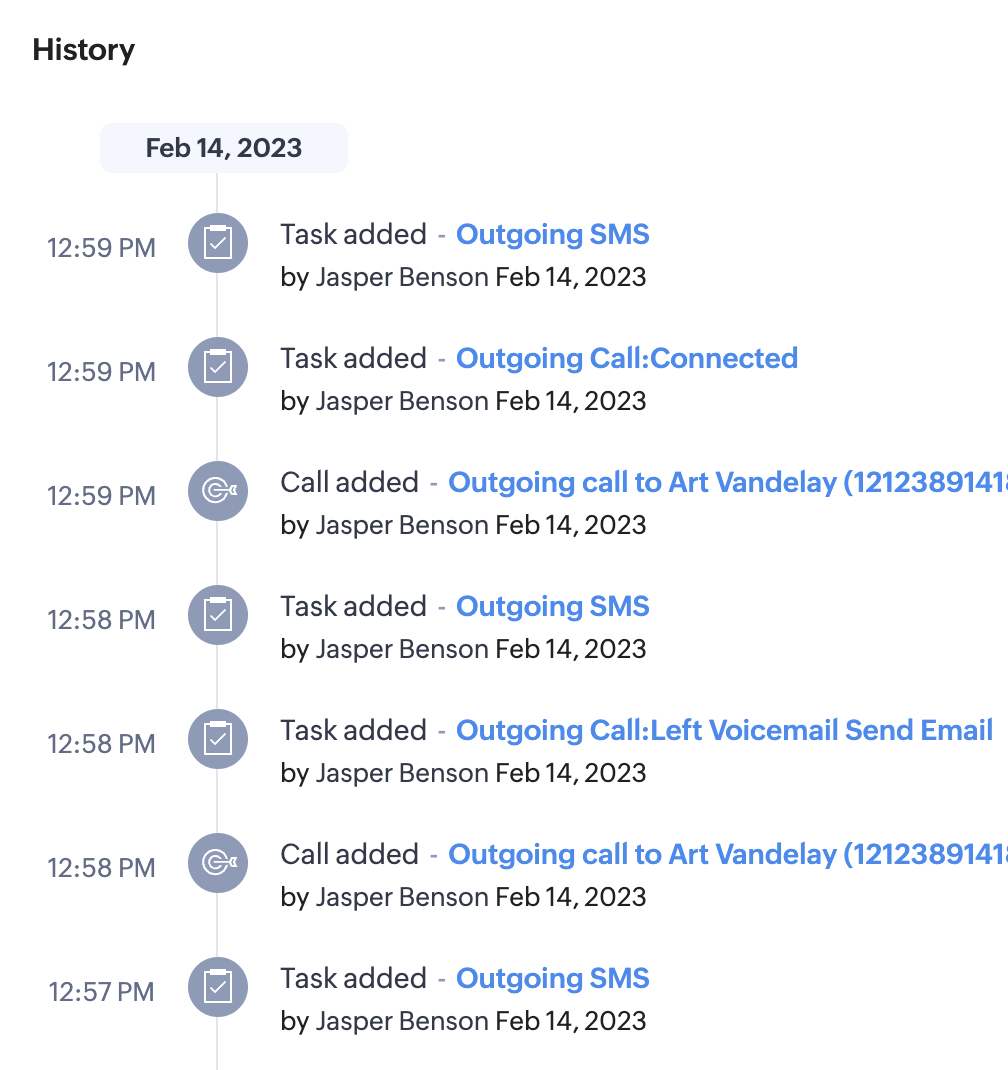Click the 12:57 PM timestamp
This screenshot has width=1008, height=1070.
(101, 992)
